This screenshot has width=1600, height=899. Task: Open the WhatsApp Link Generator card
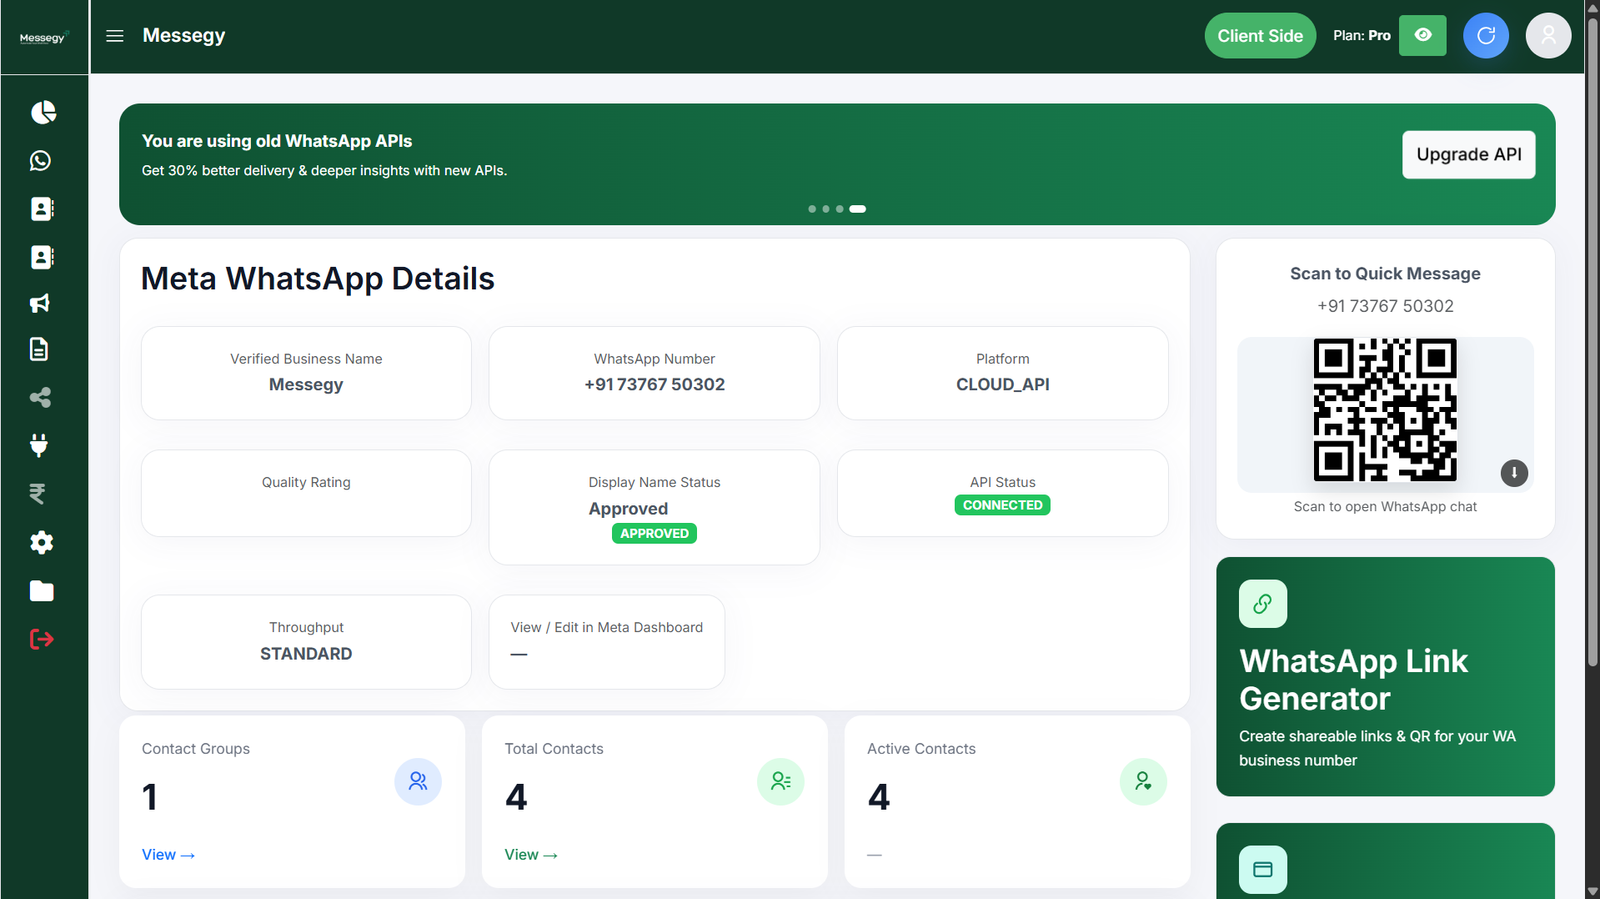[1385, 677]
